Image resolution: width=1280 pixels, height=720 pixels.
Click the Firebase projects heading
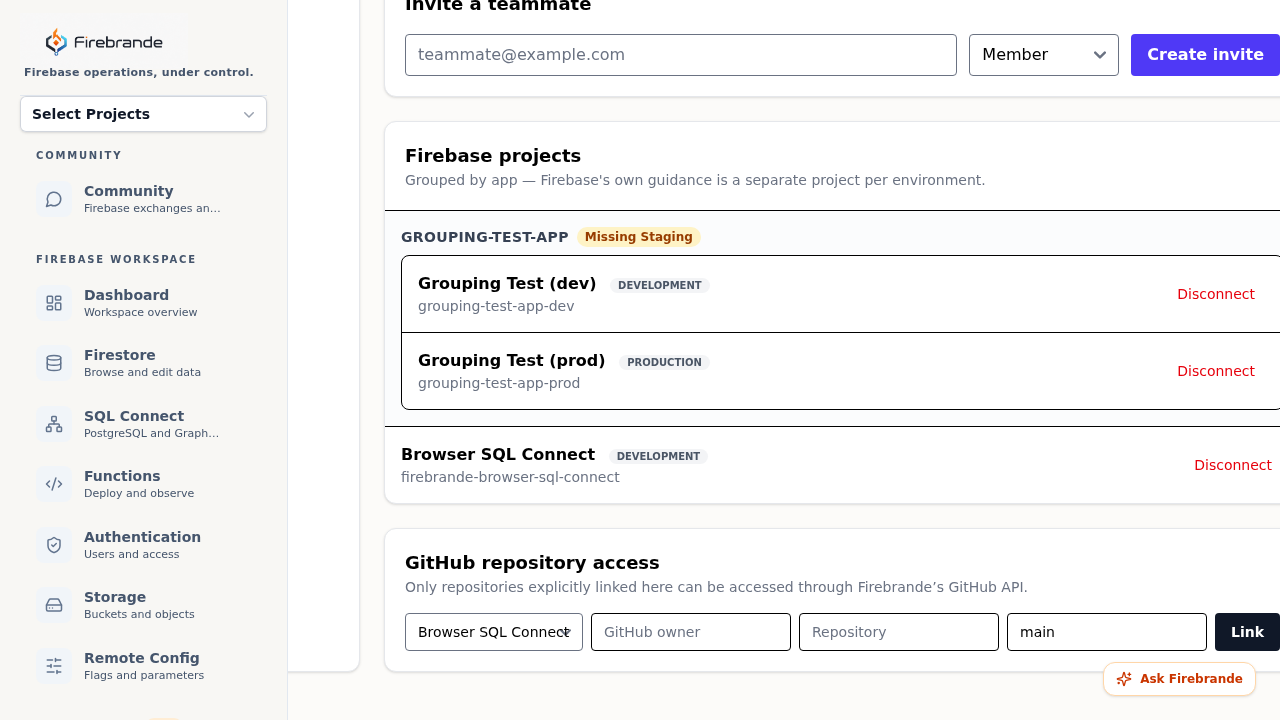tap(493, 156)
